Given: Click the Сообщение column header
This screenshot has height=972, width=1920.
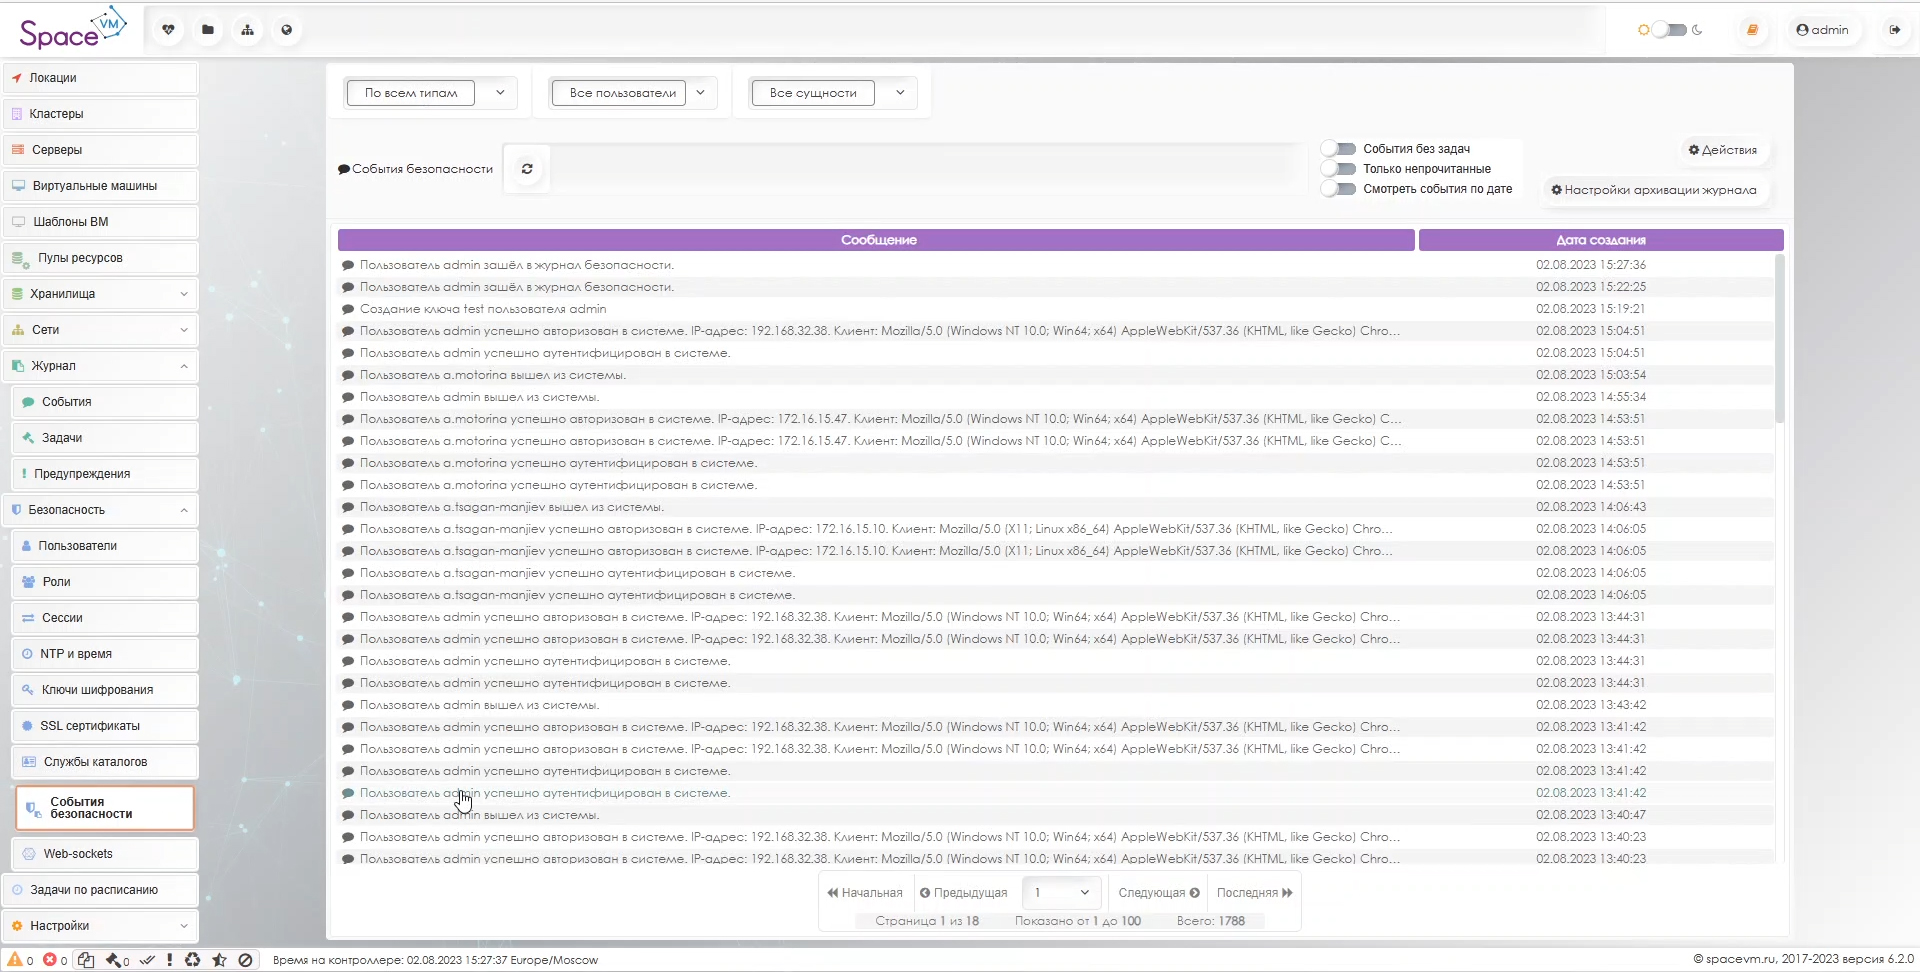Looking at the screenshot, I should (876, 240).
